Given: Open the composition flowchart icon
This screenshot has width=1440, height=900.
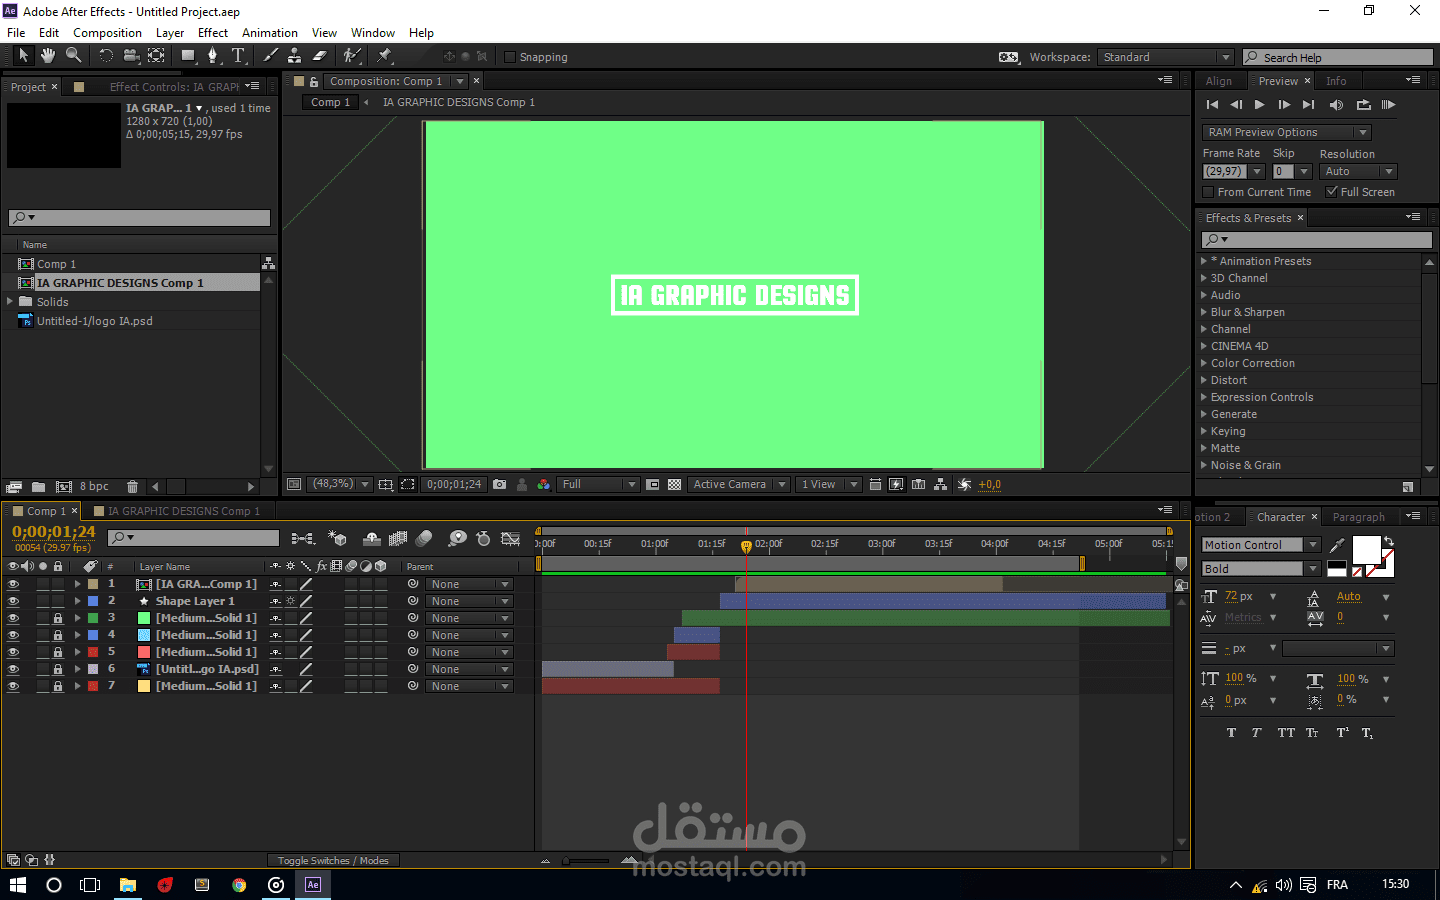Looking at the screenshot, I should pos(941,484).
